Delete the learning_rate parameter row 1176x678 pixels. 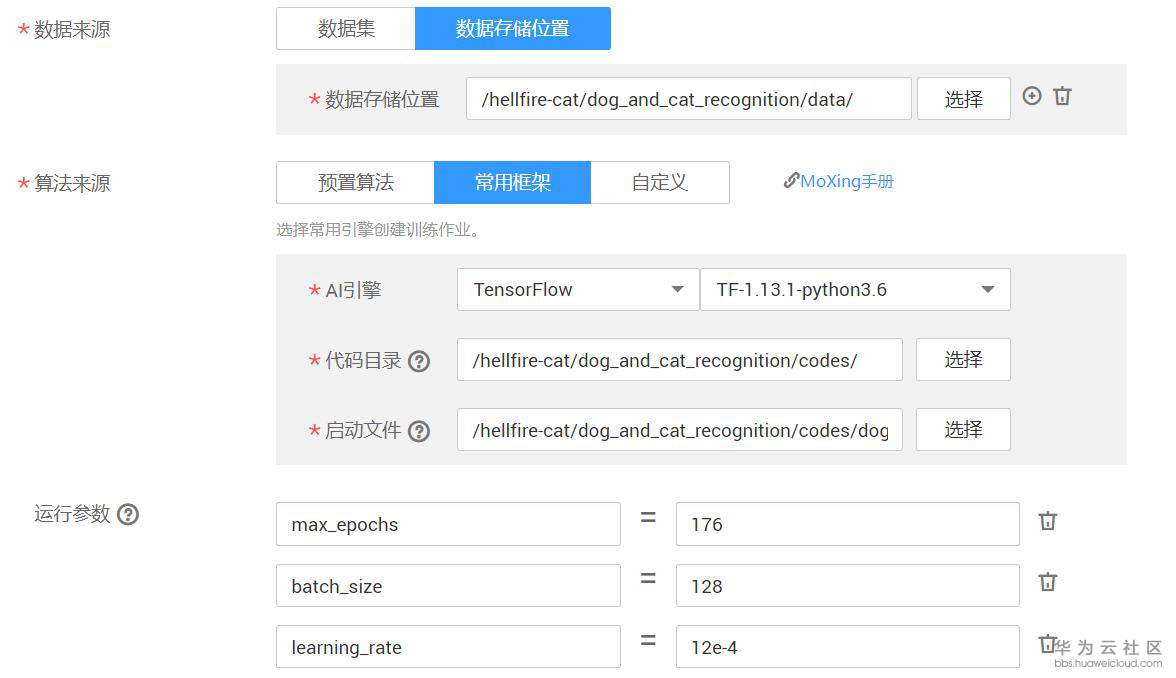coord(1048,644)
